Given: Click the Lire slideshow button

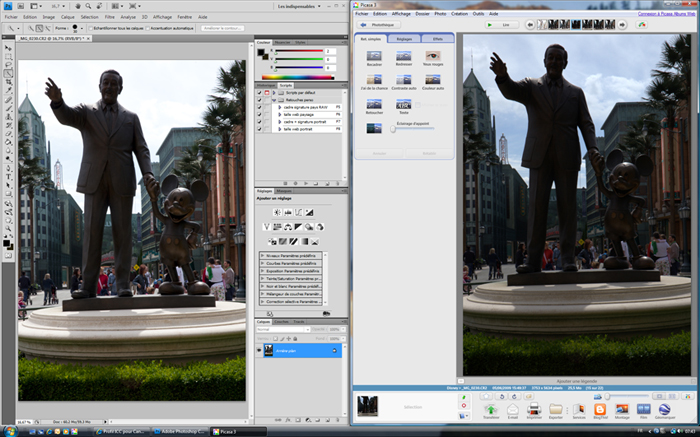Looking at the screenshot, I should coord(502,25).
